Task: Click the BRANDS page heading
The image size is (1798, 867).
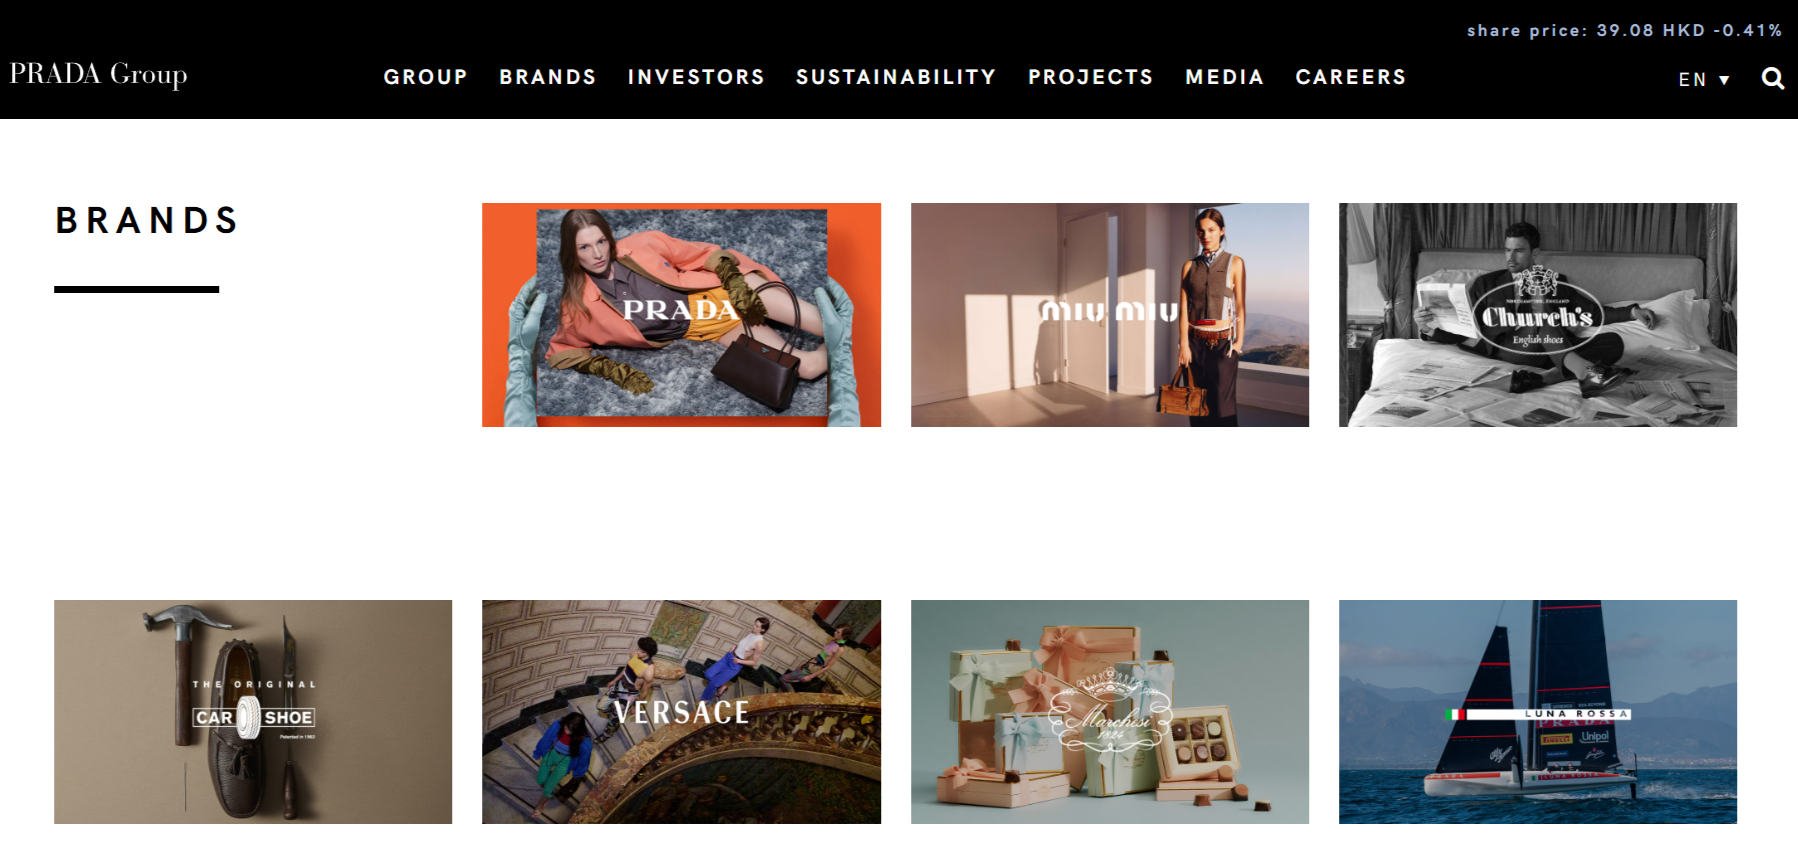Action: tap(147, 220)
